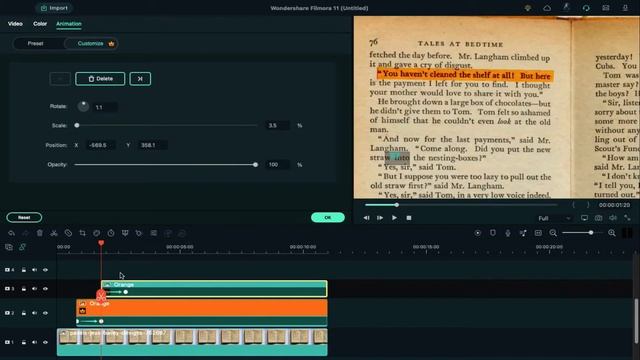The width and height of the screenshot is (640, 360).
Task: Open the audio mixer icon
Action: pyautogui.click(x=523, y=233)
